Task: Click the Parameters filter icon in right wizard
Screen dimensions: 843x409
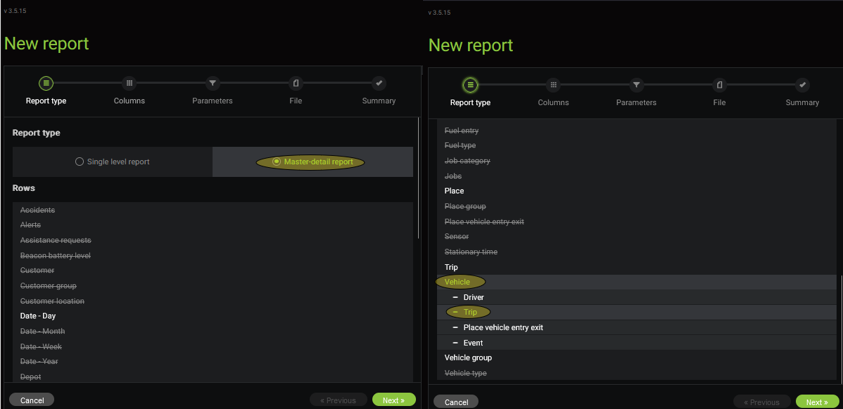Action: pyautogui.click(x=636, y=85)
